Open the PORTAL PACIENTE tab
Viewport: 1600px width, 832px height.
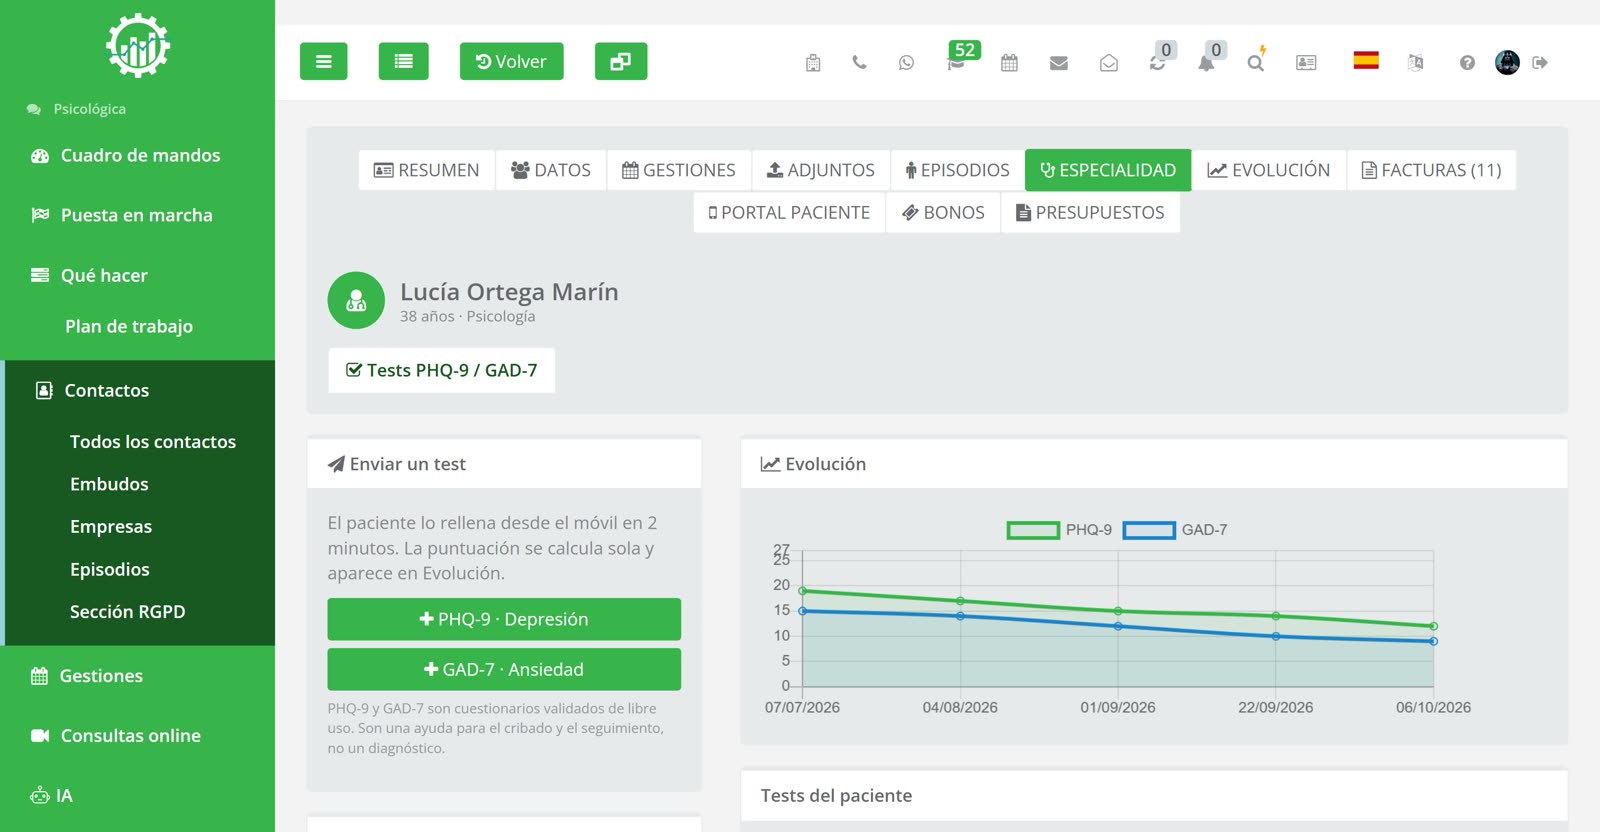pos(789,212)
